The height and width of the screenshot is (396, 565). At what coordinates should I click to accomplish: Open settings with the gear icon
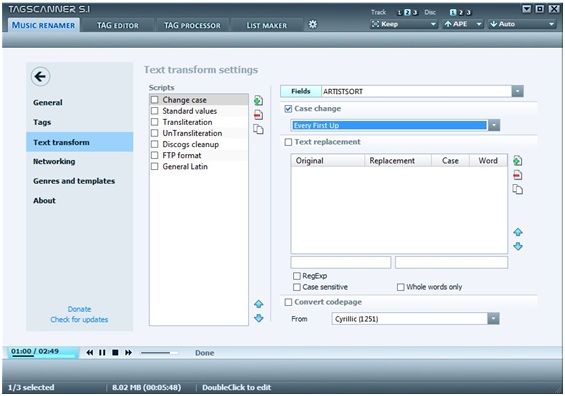(x=313, y=25)
